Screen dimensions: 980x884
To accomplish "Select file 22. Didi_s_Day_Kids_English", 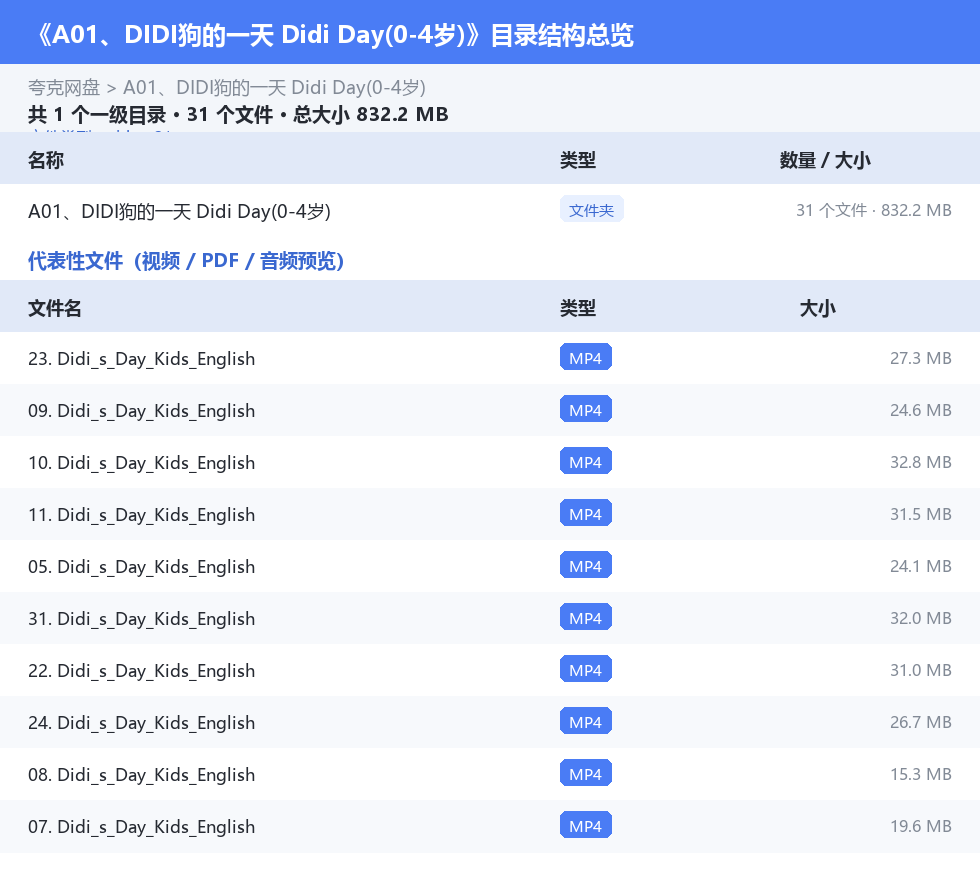I will click(x=141, y=670).
